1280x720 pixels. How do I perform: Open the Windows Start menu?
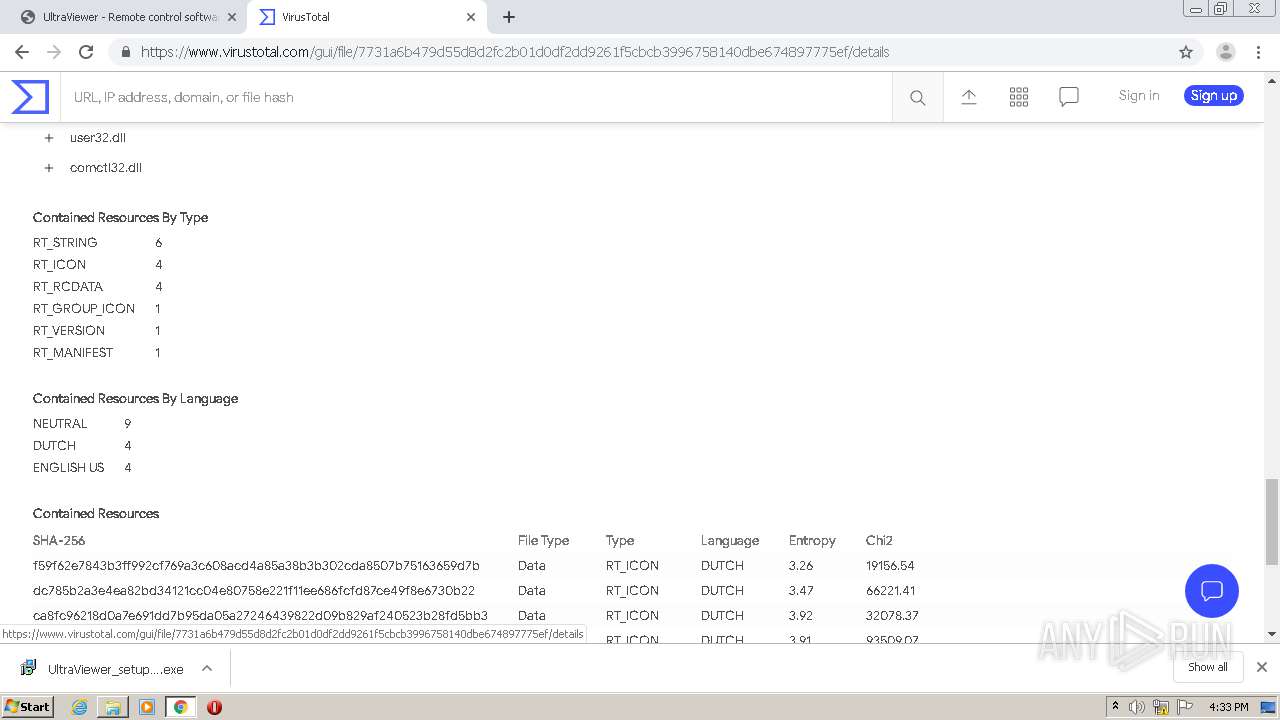coord(27,707)
